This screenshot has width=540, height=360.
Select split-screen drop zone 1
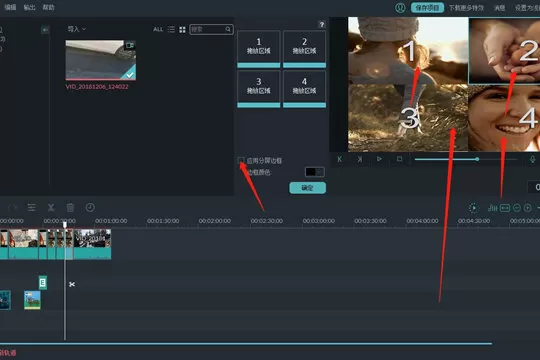(x=259, y=49)
